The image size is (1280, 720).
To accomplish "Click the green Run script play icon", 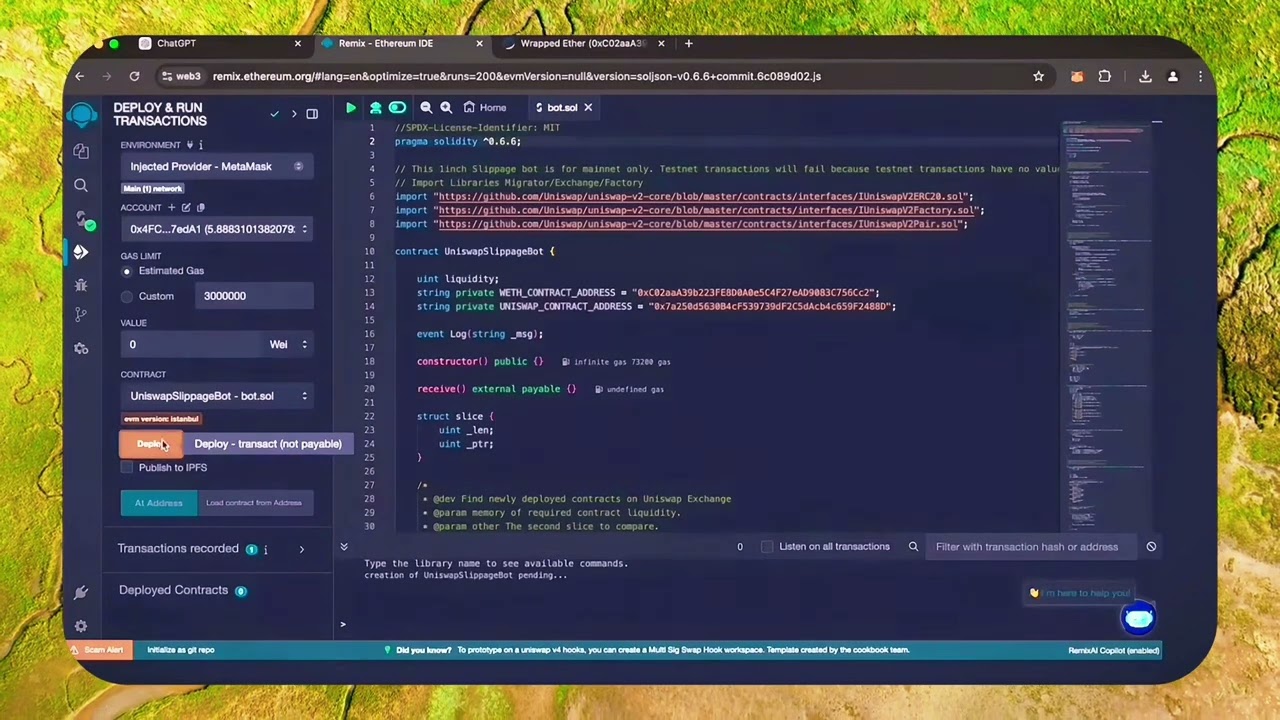I will point(351,107).
